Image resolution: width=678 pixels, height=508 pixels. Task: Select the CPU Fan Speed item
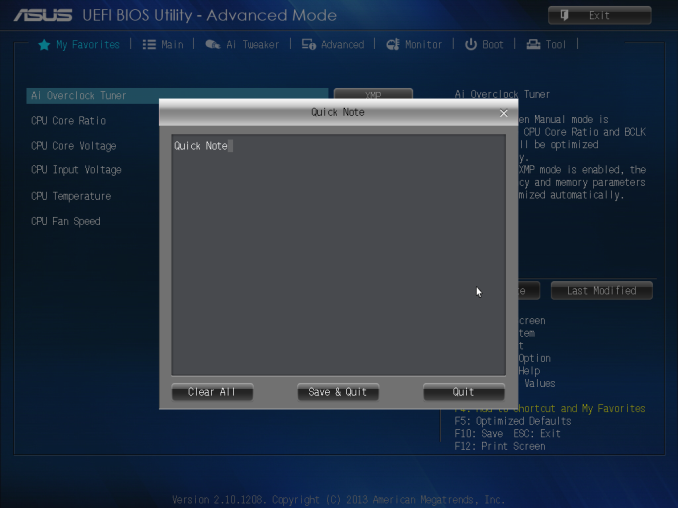pos(66,221)
